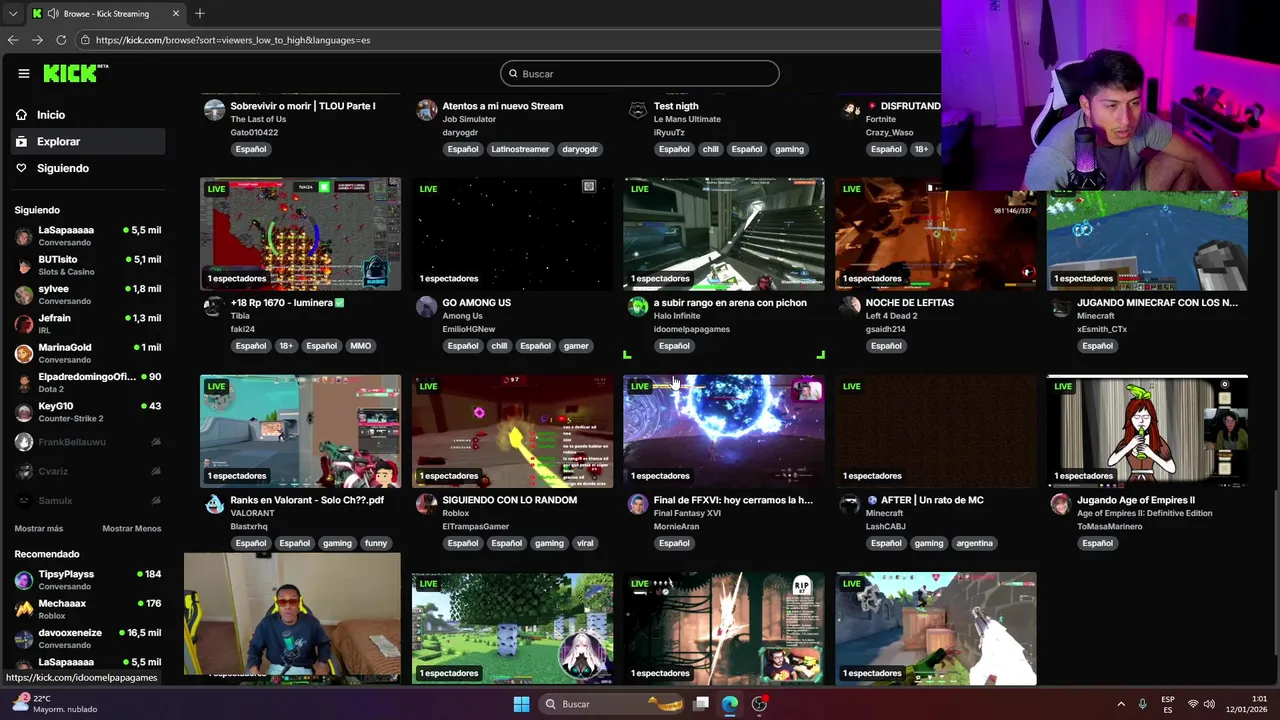Viewport: 1280px width, 720px height.
Task: Open MarinaGold's channel in the sidebar
Action: point(88,353)
